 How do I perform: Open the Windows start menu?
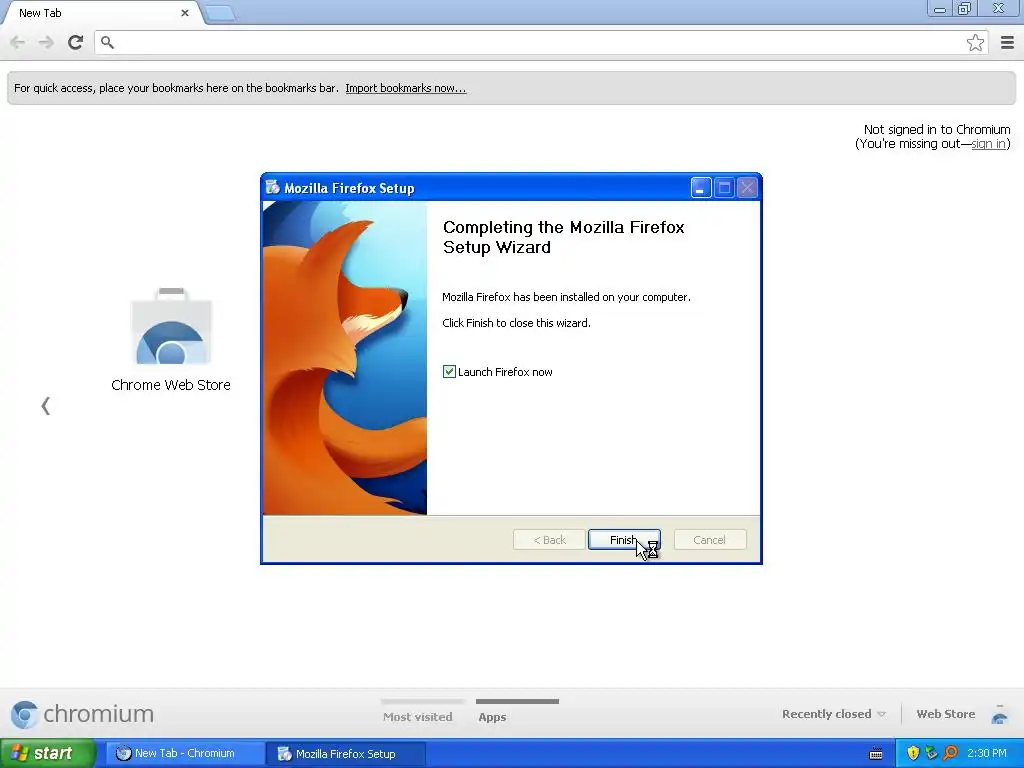tap(48, 753)
